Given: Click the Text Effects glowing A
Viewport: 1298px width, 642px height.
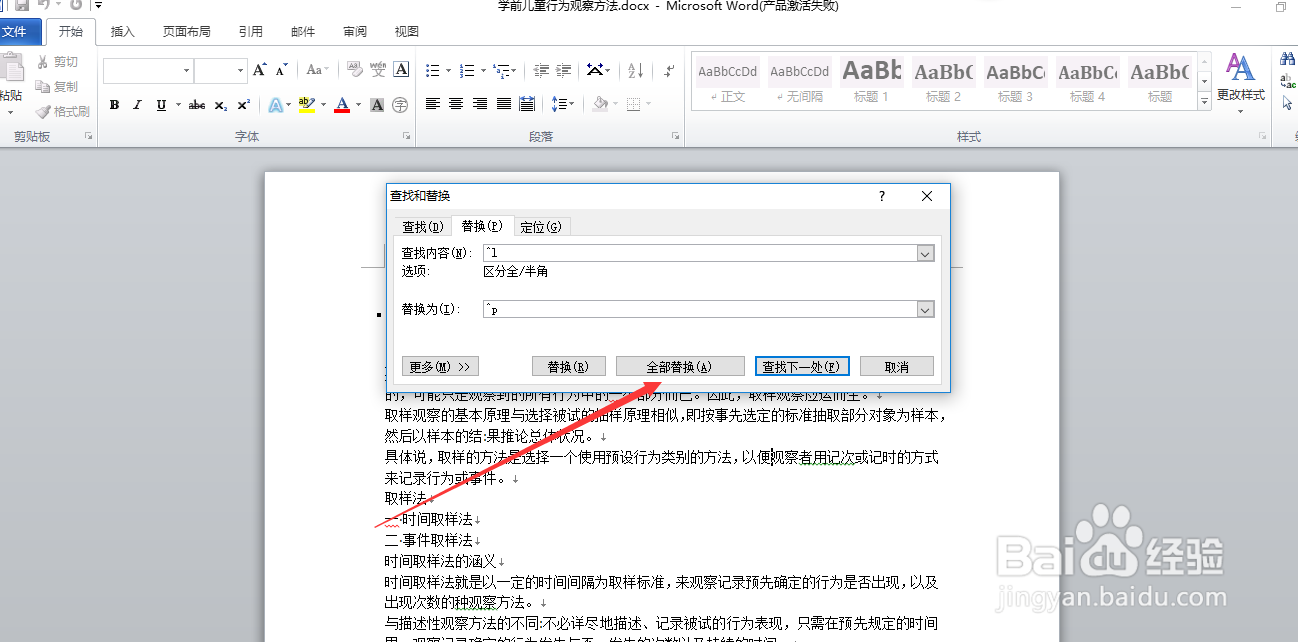Looking at the screenshot, I should coord(275,105).
